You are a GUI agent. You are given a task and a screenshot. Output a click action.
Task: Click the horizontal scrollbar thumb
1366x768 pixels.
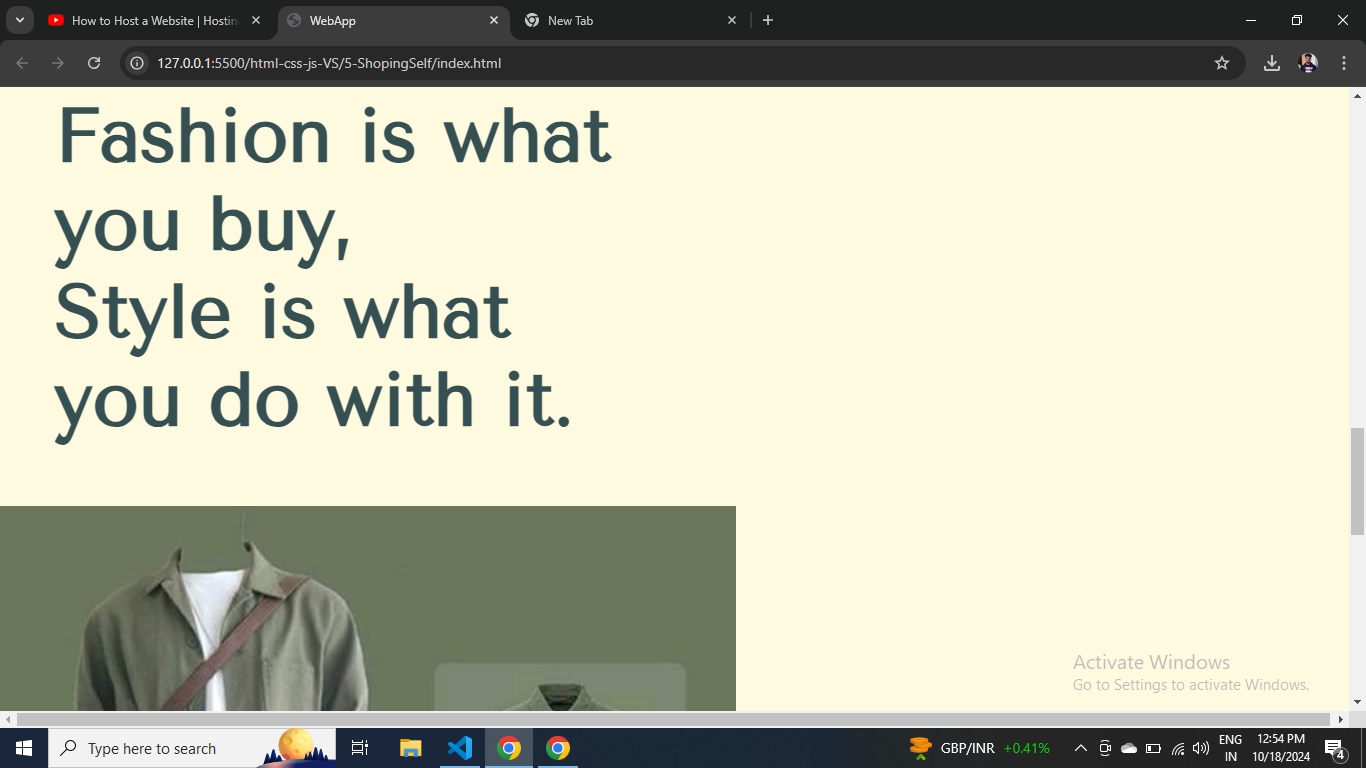pyautogui.click(x=674, y=720)
